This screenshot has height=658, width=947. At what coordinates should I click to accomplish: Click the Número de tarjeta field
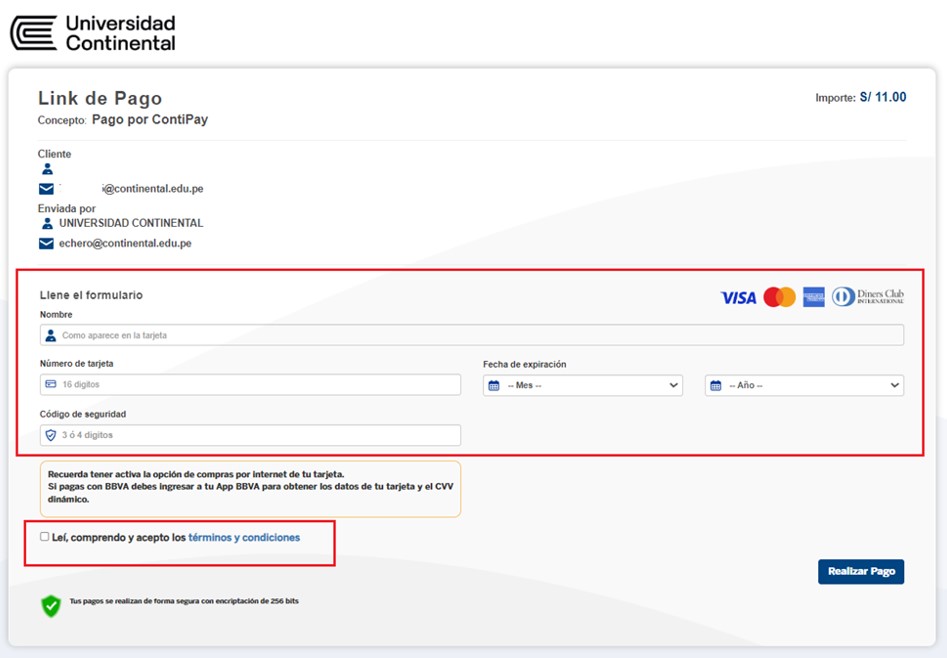click(250, 384)
